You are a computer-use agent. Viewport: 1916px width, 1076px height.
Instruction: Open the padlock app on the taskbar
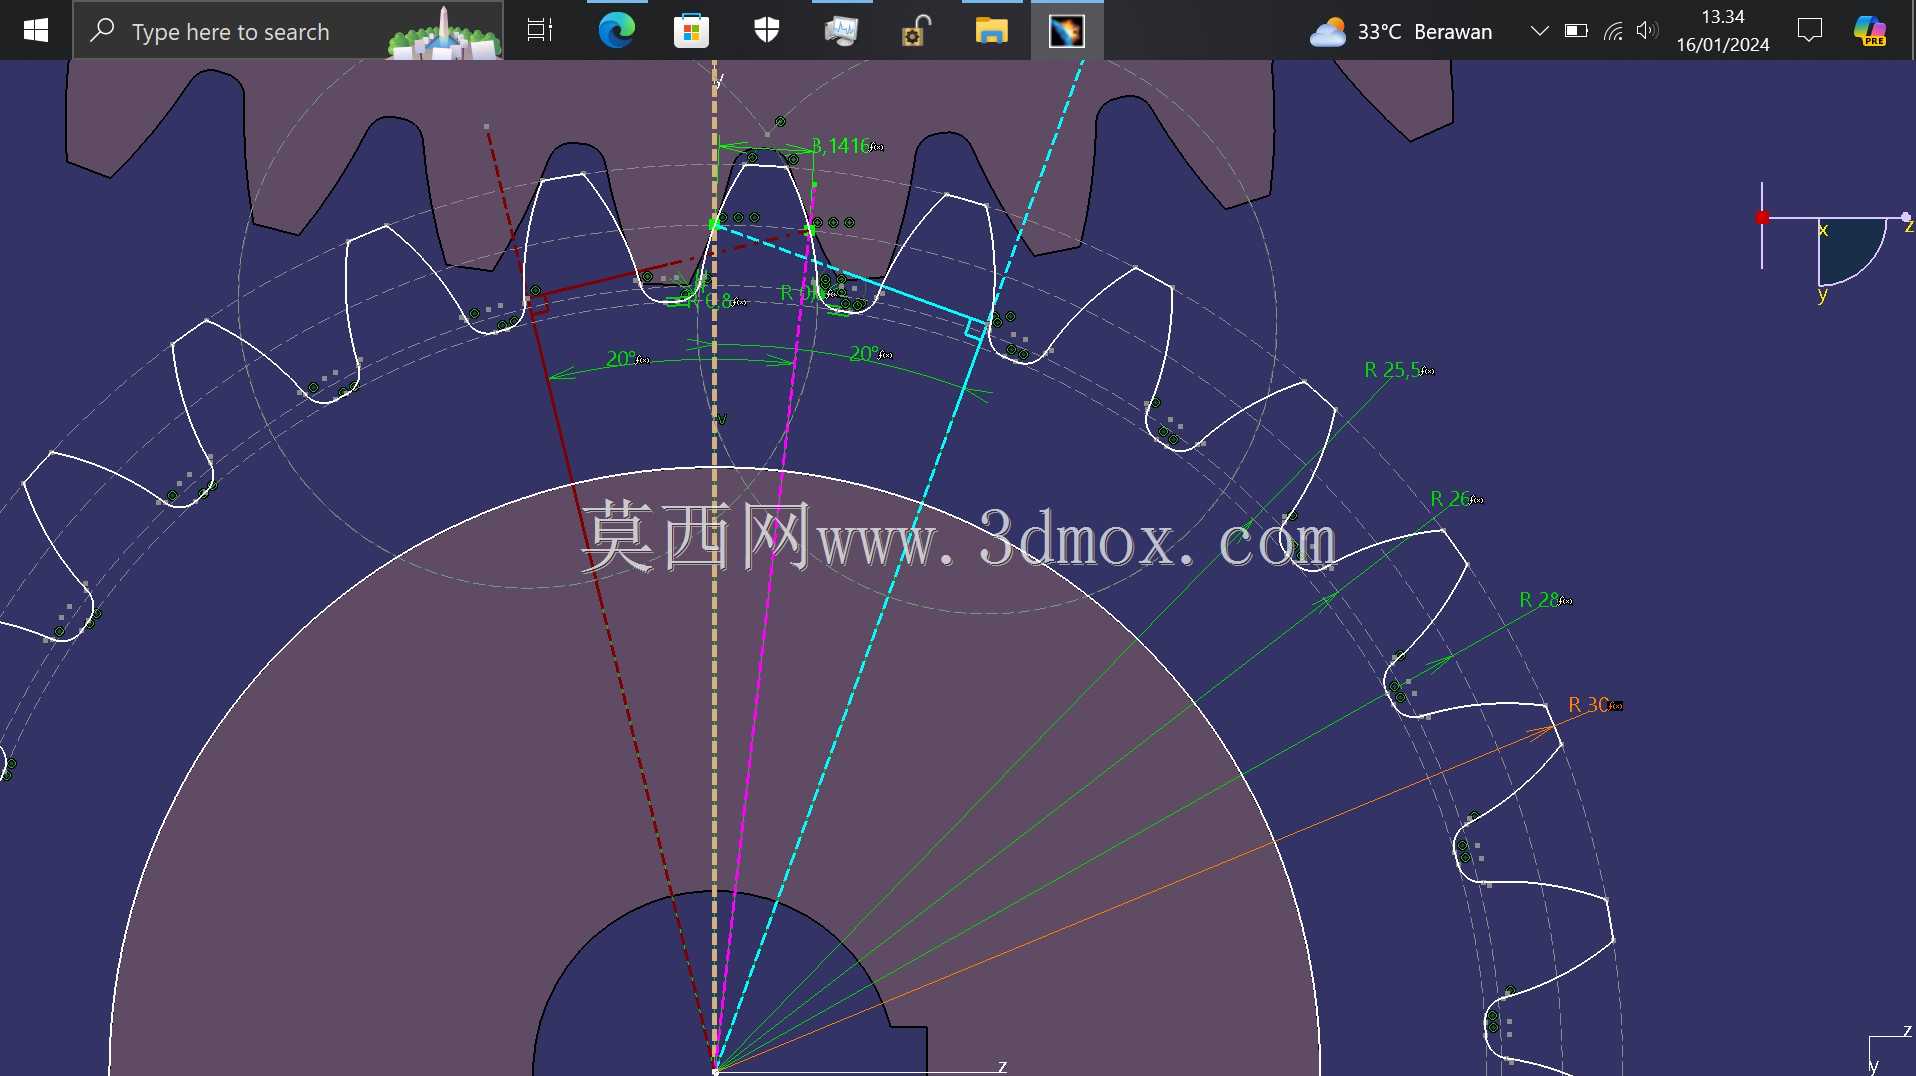[x=916, y=31]
